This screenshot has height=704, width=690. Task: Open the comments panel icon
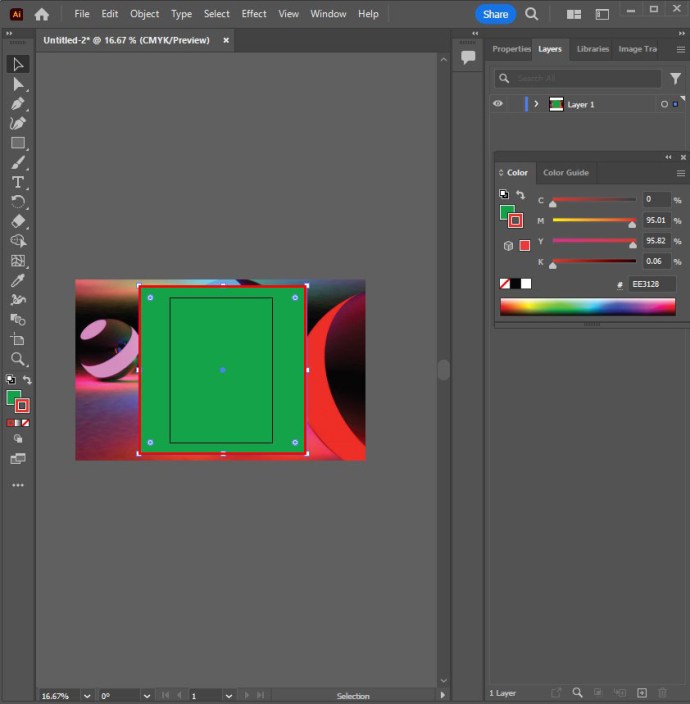click(x=468, y=58)
